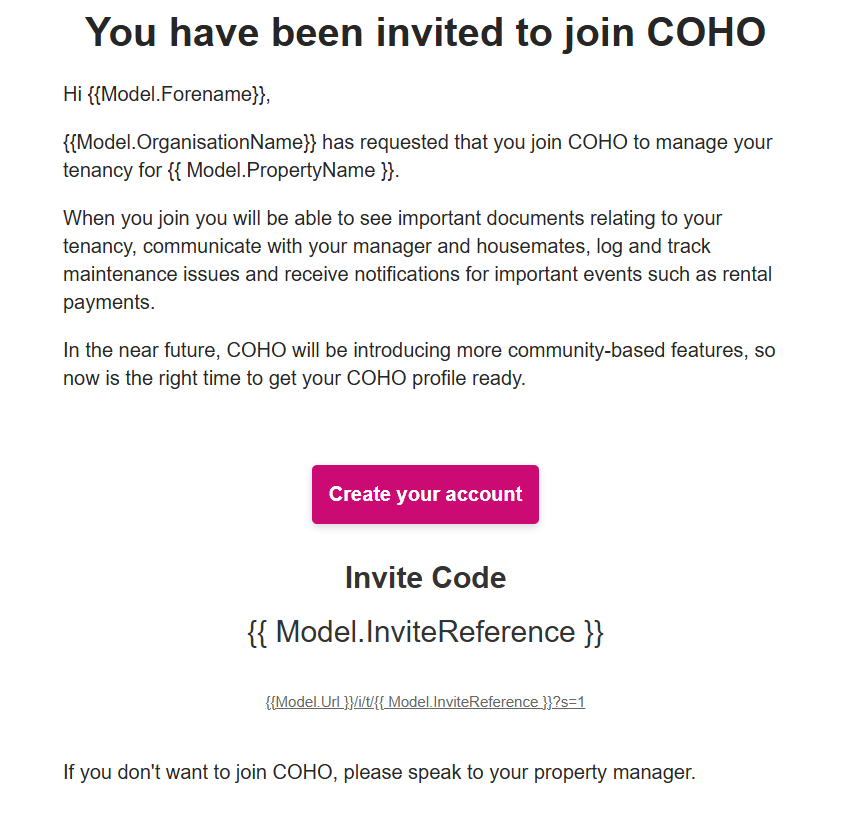The height and width of the screenshot is (828, 863).
Task: Click the large Model.InviteReference code text
Action: (425, 631)
